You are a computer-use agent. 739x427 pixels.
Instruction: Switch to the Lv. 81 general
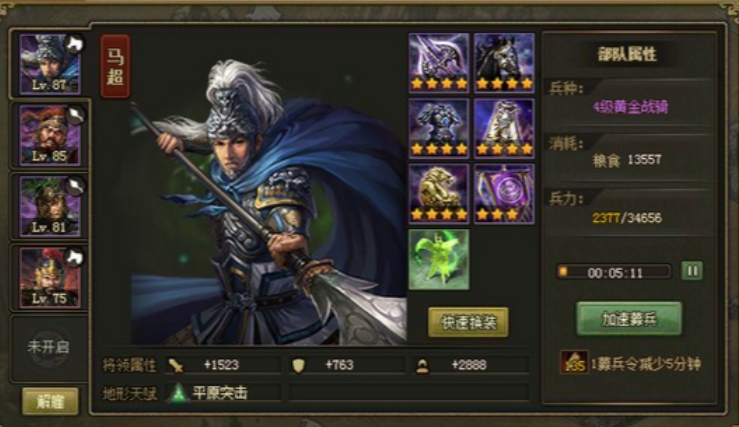(50, 206)
